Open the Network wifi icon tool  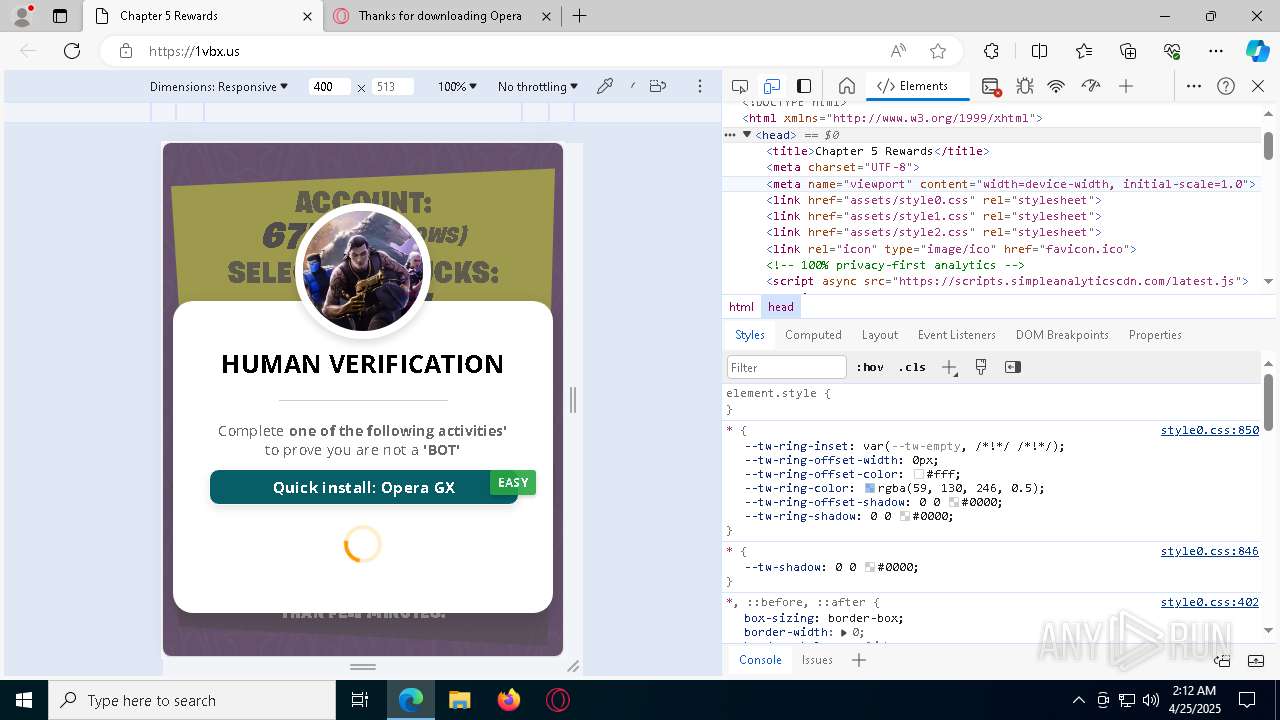tap(1056, 86)
